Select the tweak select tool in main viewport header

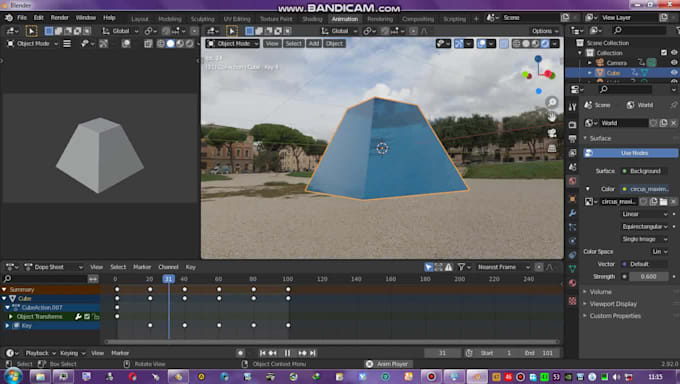(x=232, y=31)
